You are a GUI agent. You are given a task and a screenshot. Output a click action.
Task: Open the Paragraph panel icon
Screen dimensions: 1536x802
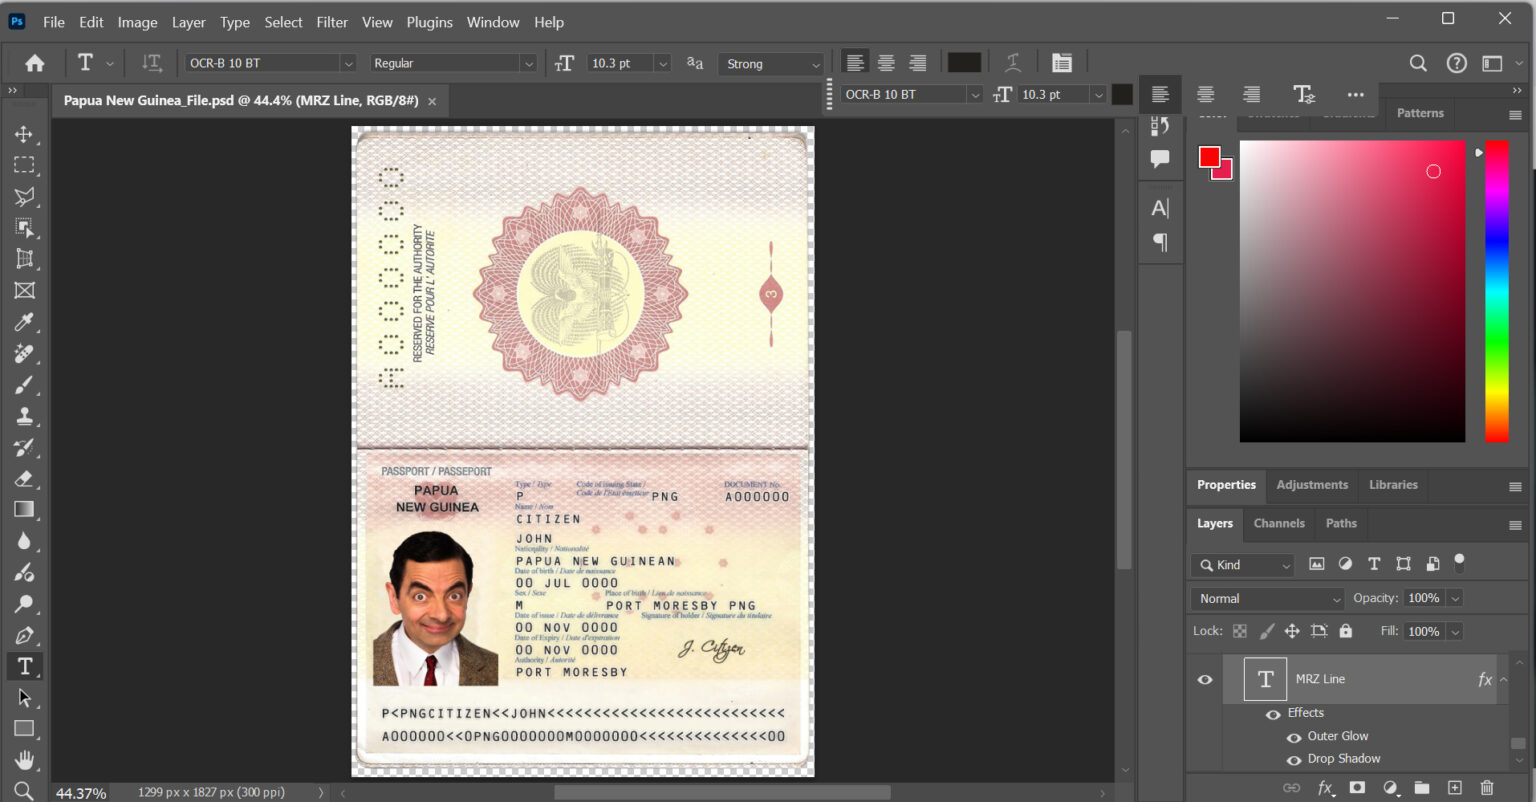[x=1160, y=242]
